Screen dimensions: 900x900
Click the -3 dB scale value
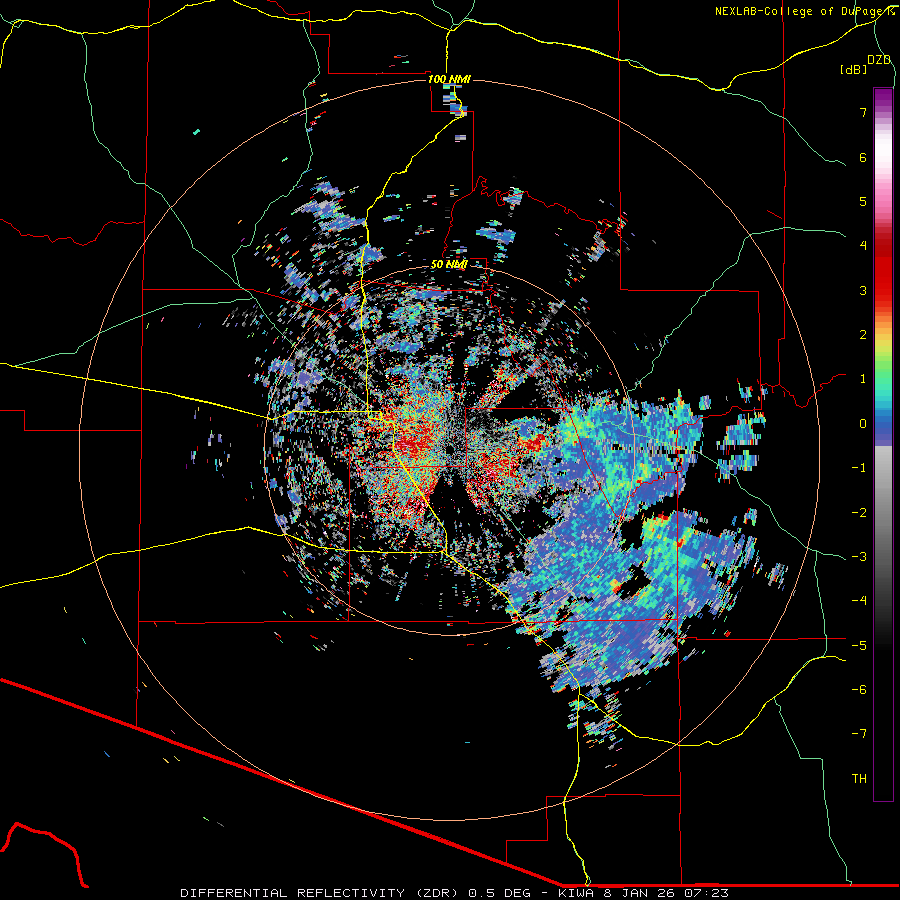859,557
